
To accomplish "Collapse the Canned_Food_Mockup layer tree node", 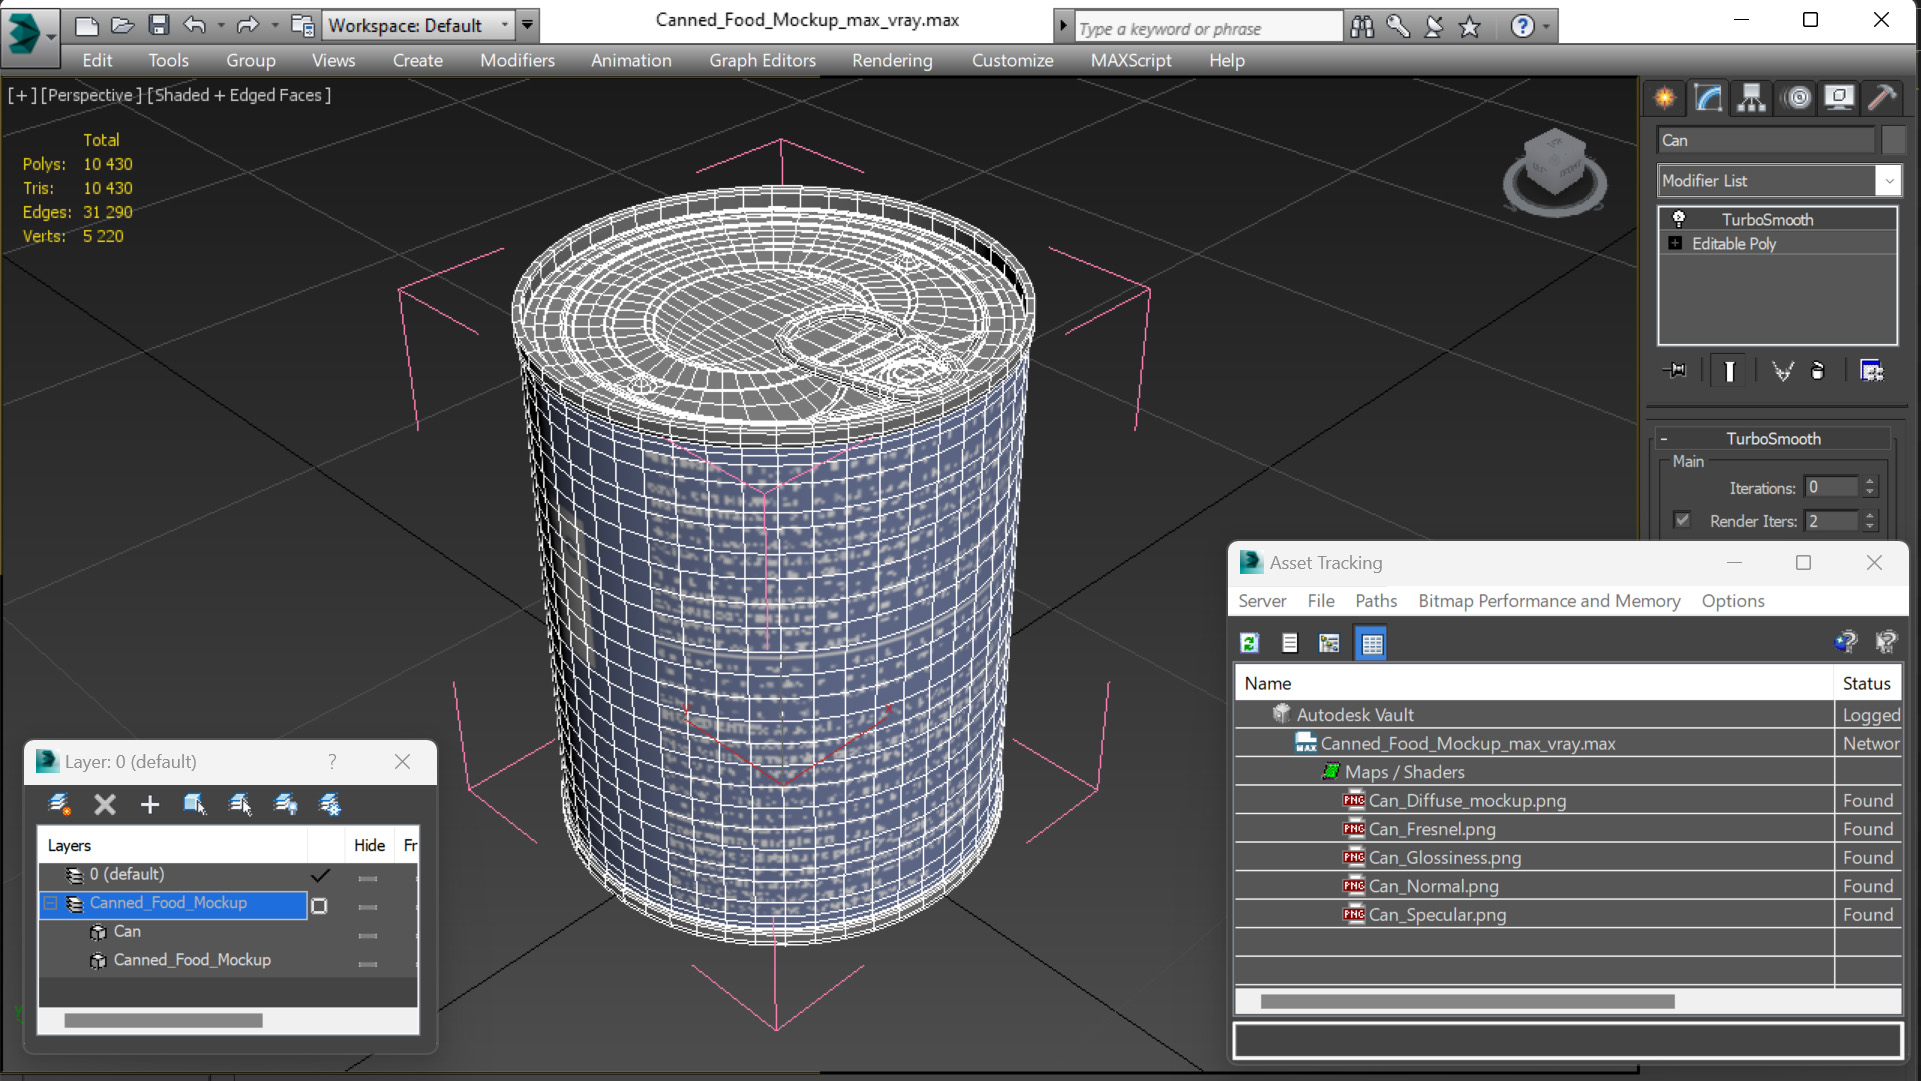I will (x=50, y=903).
